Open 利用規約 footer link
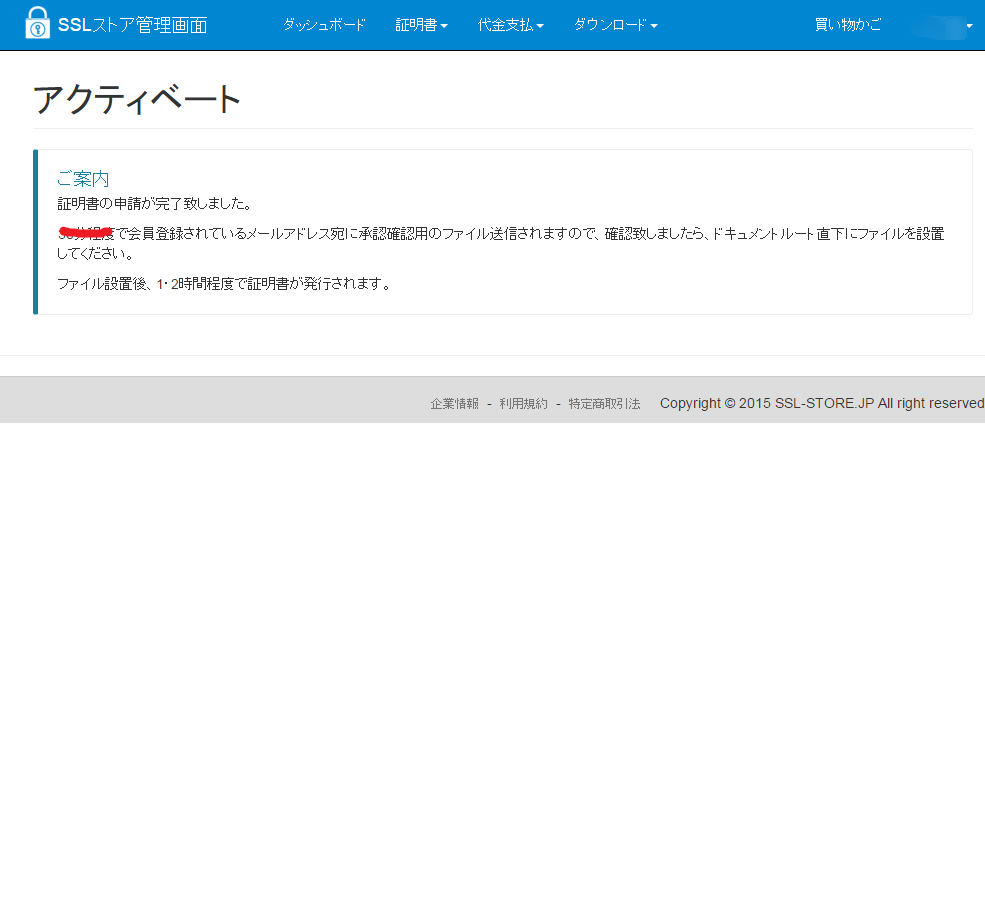Viewport: 985px width, 916px height. click(523, 403)
